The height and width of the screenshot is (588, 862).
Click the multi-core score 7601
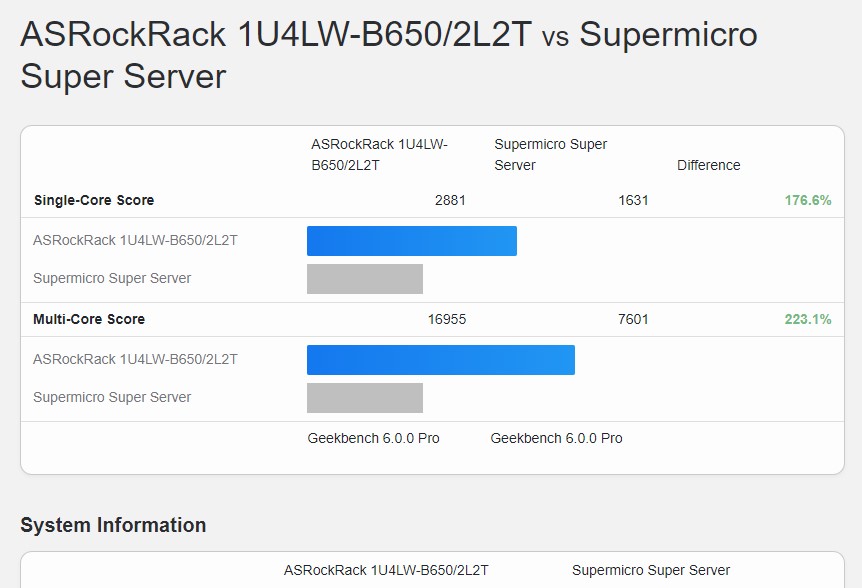pyautogui.click(x=633, y=319)
